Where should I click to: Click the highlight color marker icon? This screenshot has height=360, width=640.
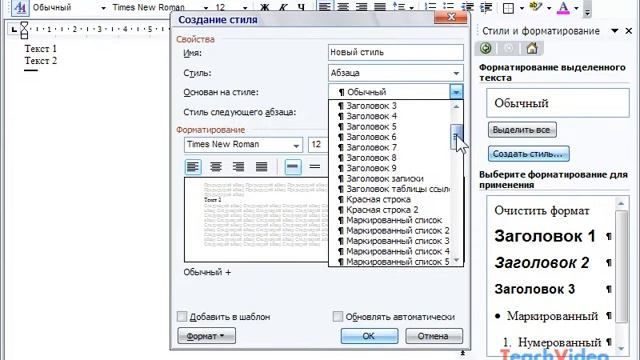pos(536,7)
